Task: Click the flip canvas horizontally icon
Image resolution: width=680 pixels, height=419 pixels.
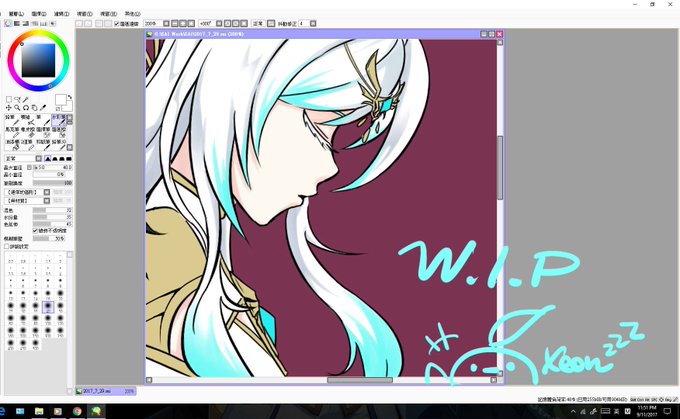Action: [271, 23]
